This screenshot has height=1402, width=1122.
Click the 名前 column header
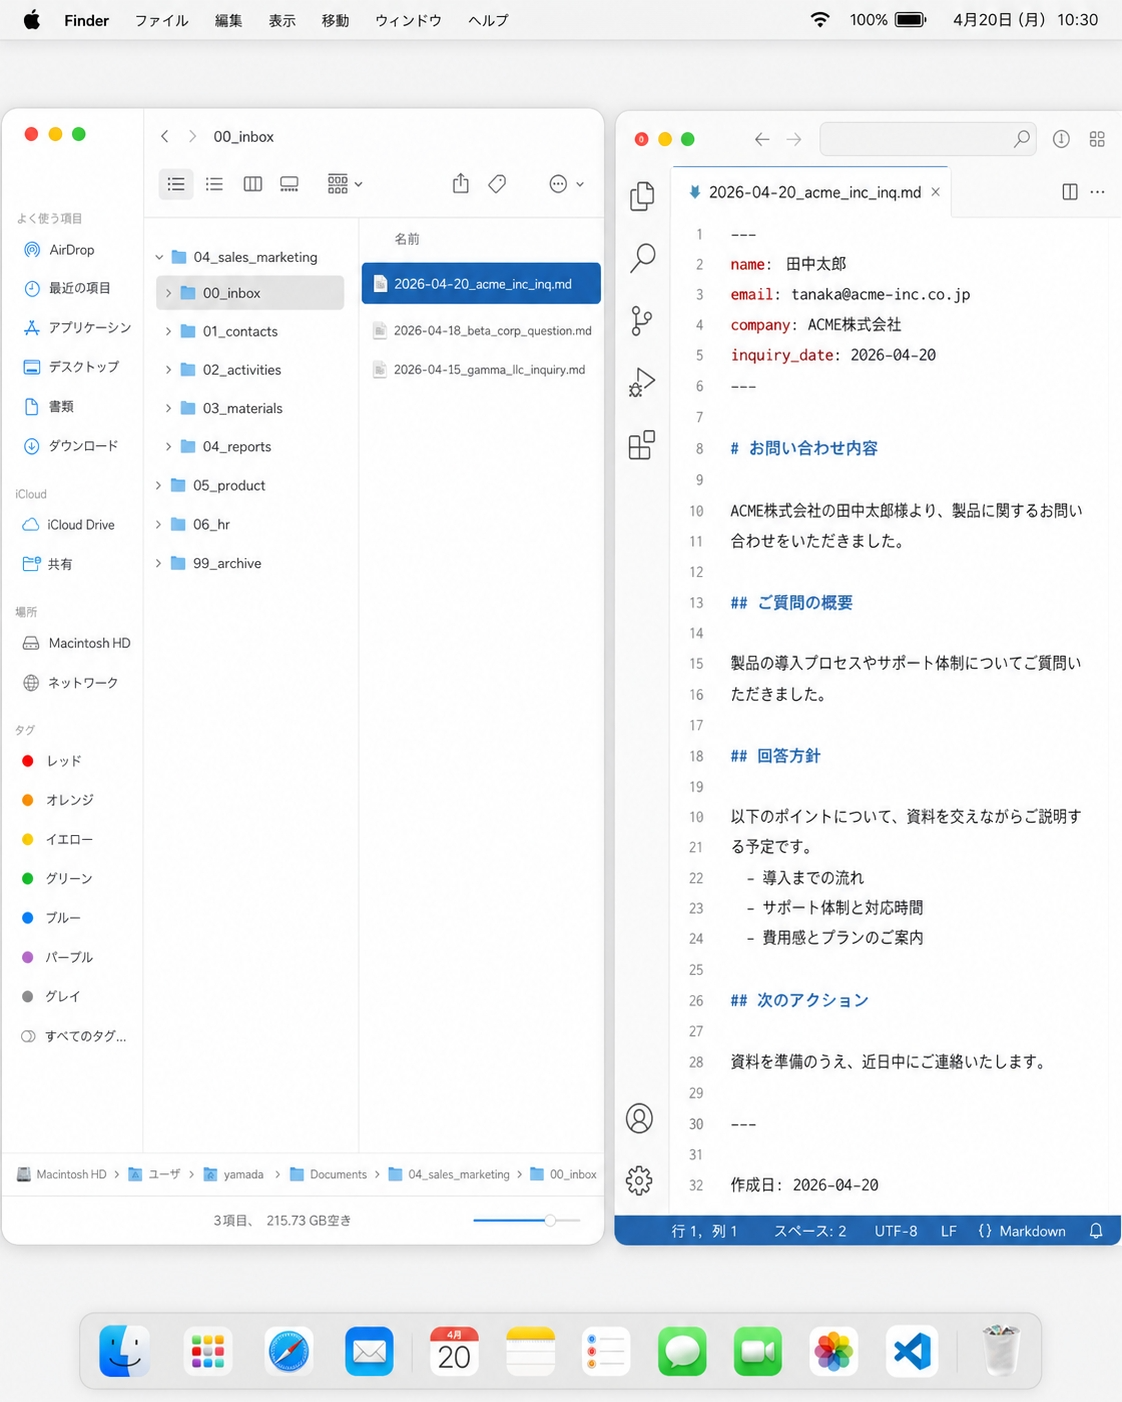coord(407,239)
